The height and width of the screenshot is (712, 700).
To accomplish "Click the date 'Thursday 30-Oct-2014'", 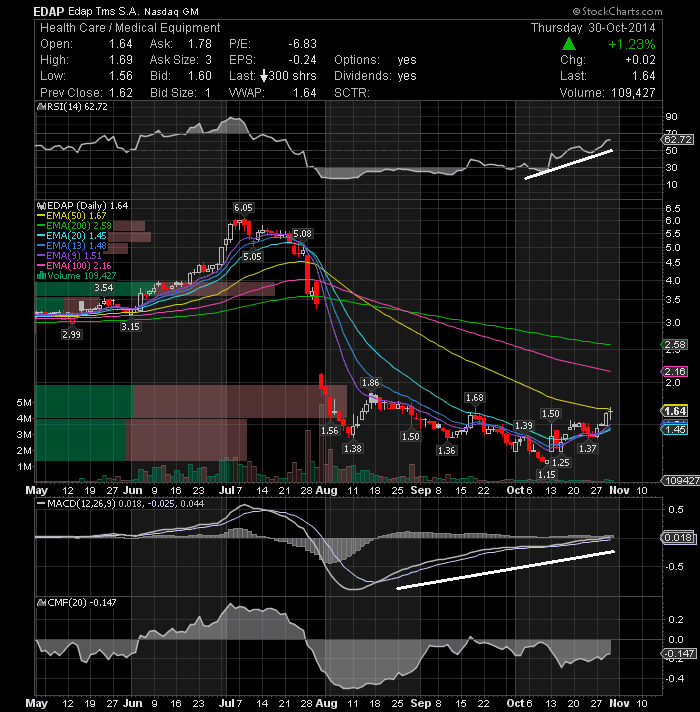I will (x=593, y=28).
